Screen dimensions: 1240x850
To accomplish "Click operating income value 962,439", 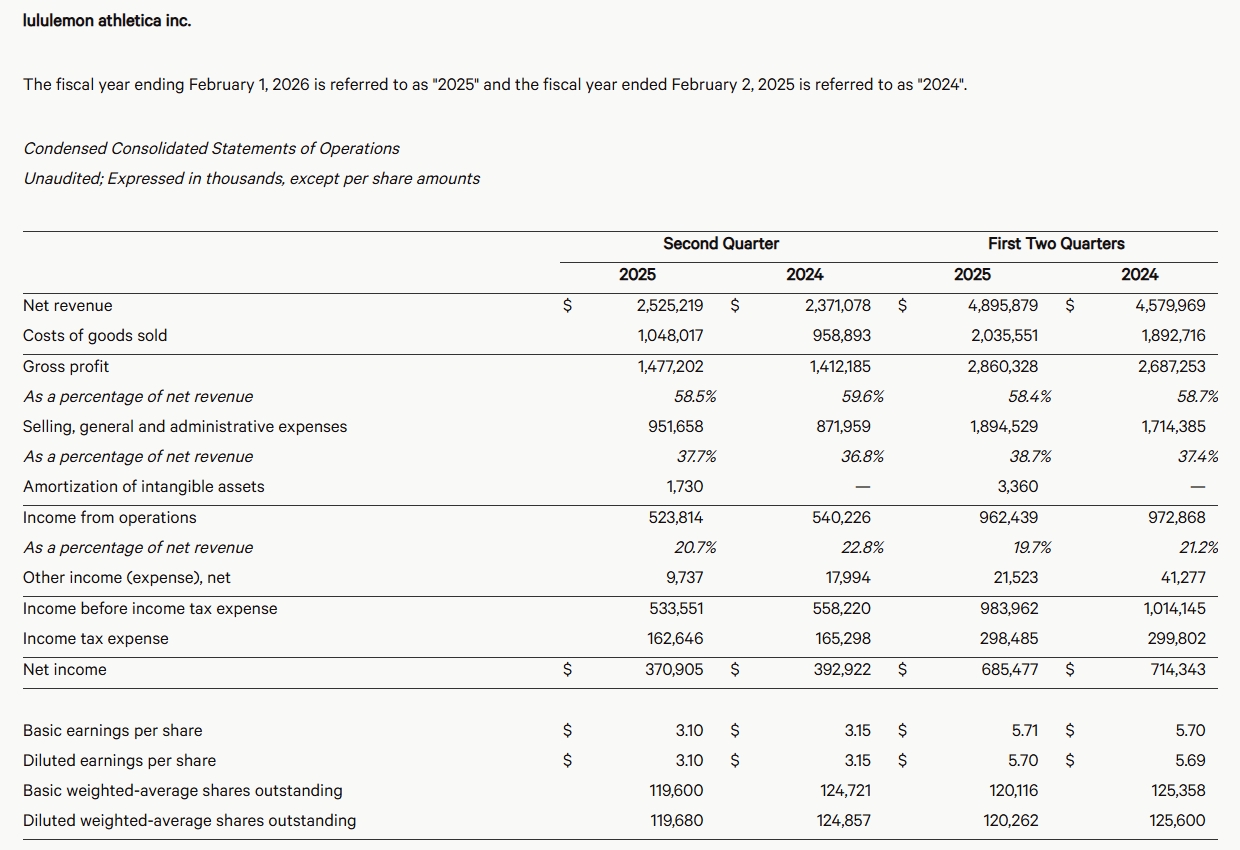I will (1009, 518).
